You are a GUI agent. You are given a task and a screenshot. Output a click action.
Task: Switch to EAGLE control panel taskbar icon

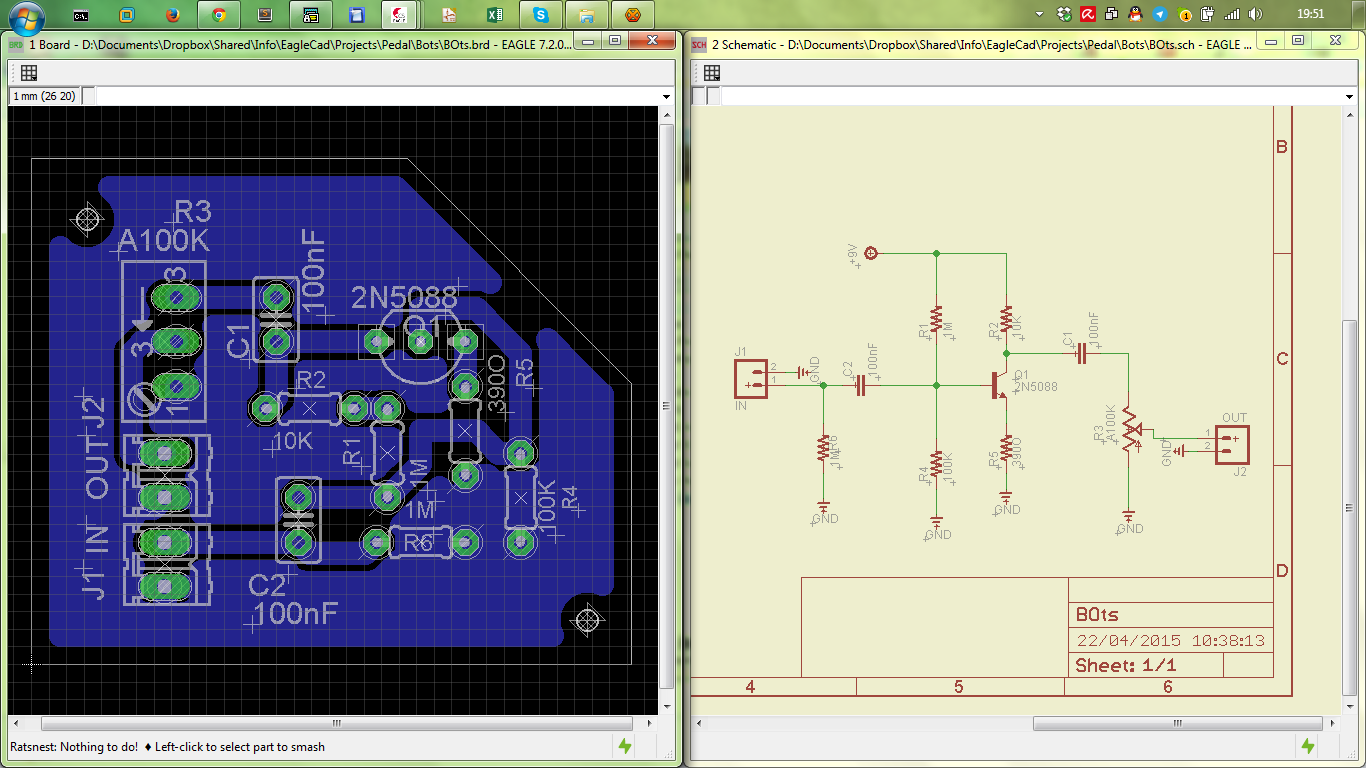(x=400, y=15)
